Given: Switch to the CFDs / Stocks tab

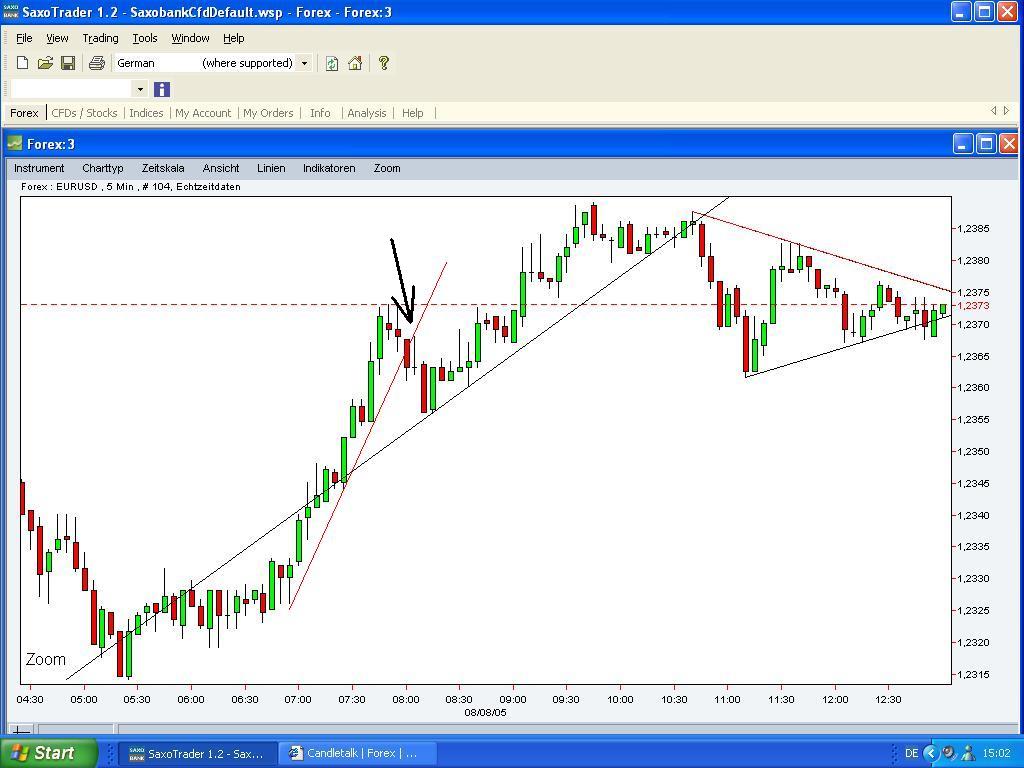Looking at the screenshot, I should 84,113.
